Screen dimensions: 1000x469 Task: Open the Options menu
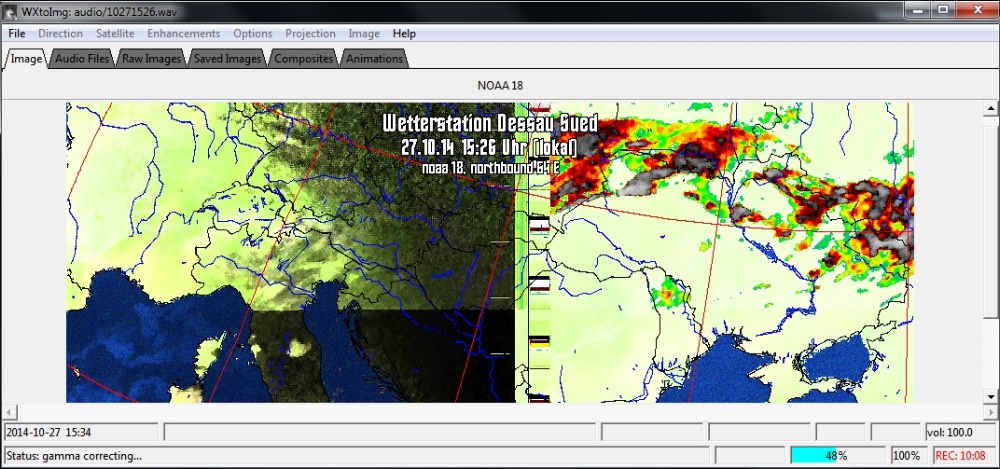tap(253, 34)
